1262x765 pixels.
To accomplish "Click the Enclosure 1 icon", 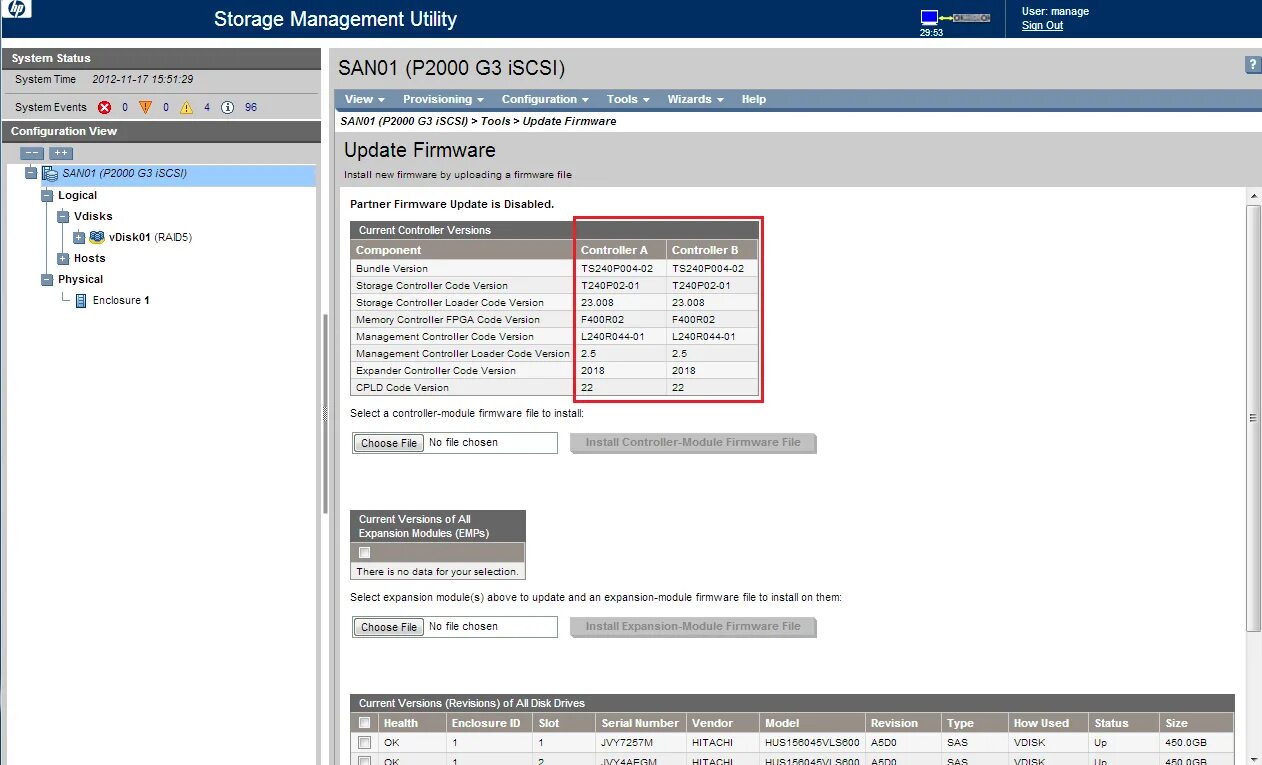I will coord(81,300).
